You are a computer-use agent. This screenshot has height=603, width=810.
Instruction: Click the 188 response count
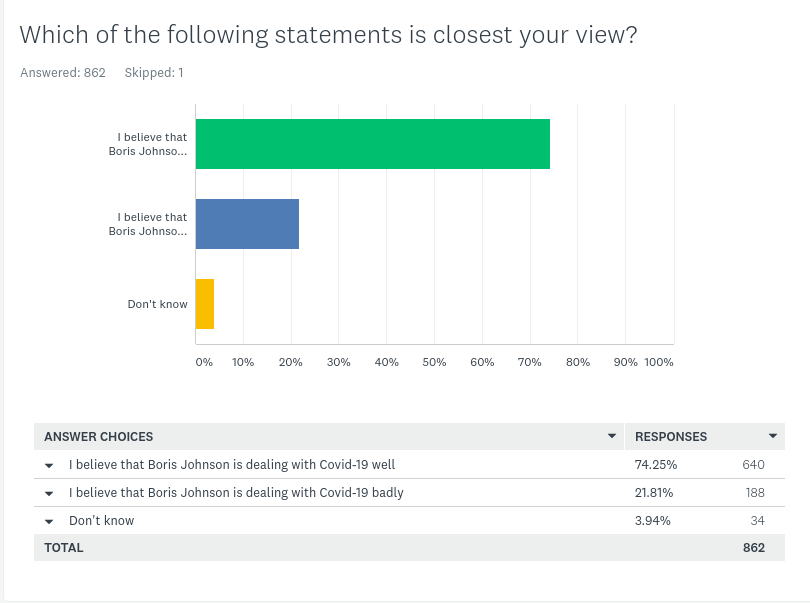pyautogui.click(x=754, y=493)
